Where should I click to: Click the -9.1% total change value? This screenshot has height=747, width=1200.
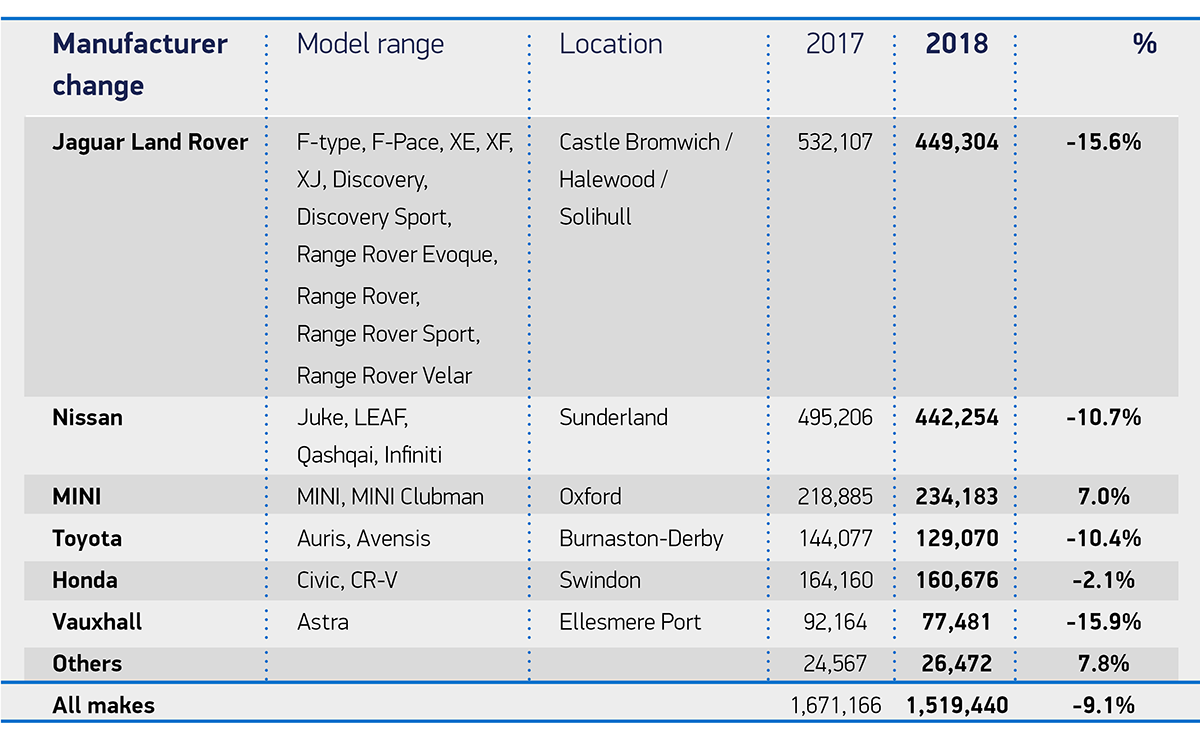1104,706
